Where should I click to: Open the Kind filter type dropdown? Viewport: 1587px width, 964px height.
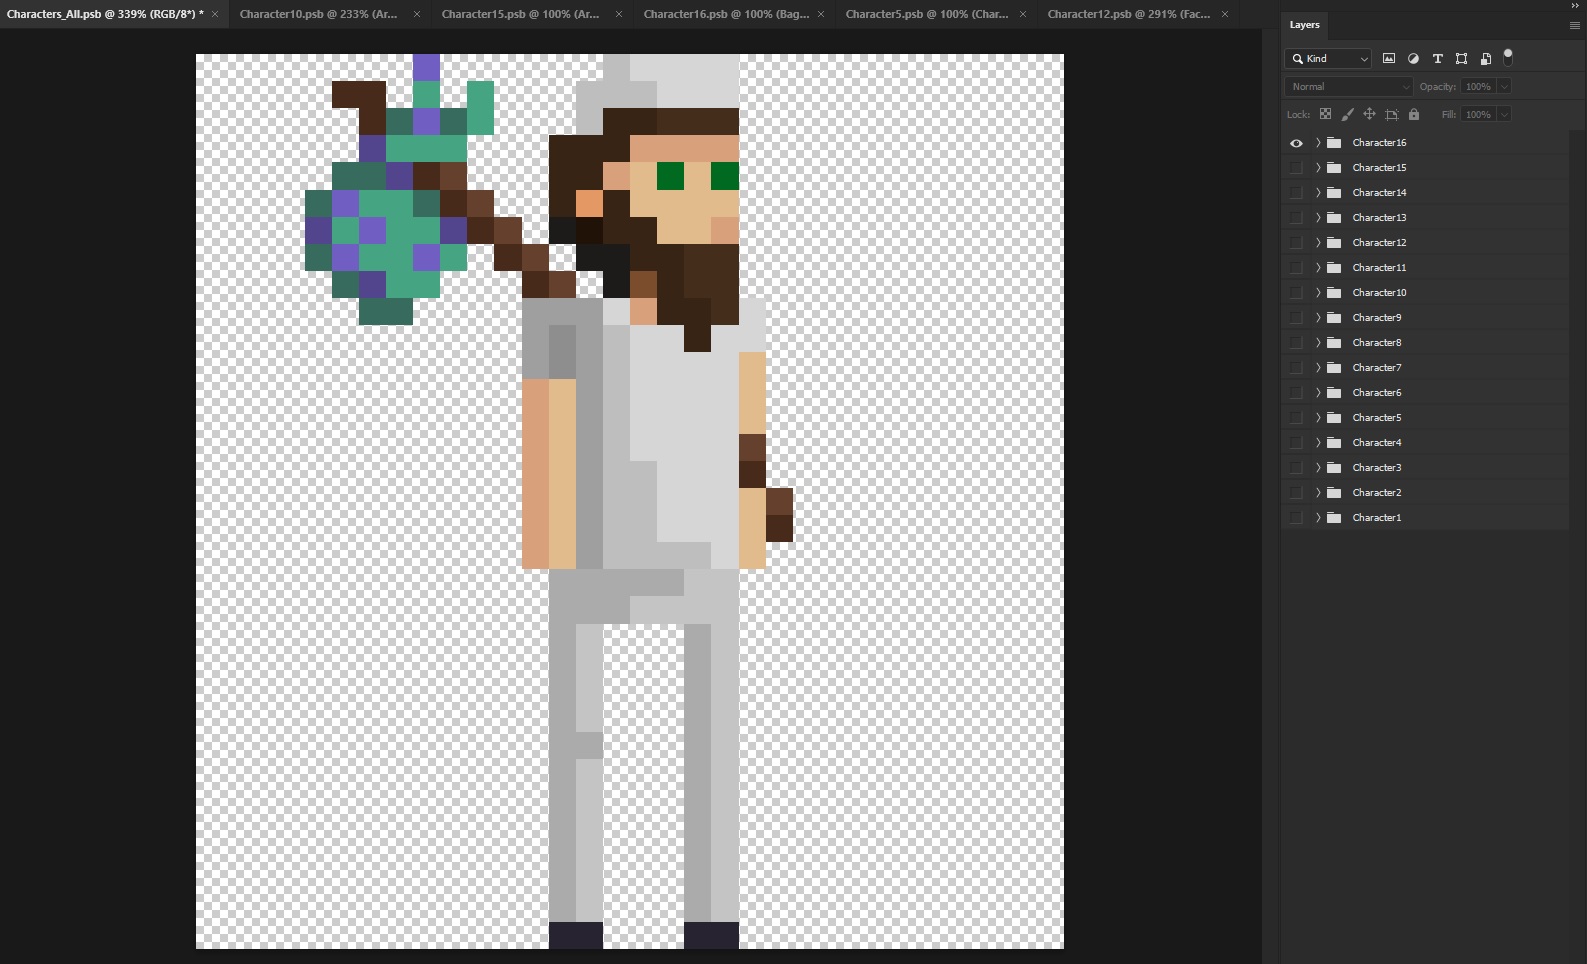(1328, 59)
